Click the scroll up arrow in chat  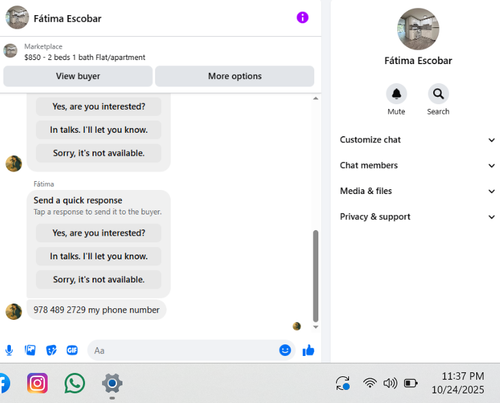point(315,98)
